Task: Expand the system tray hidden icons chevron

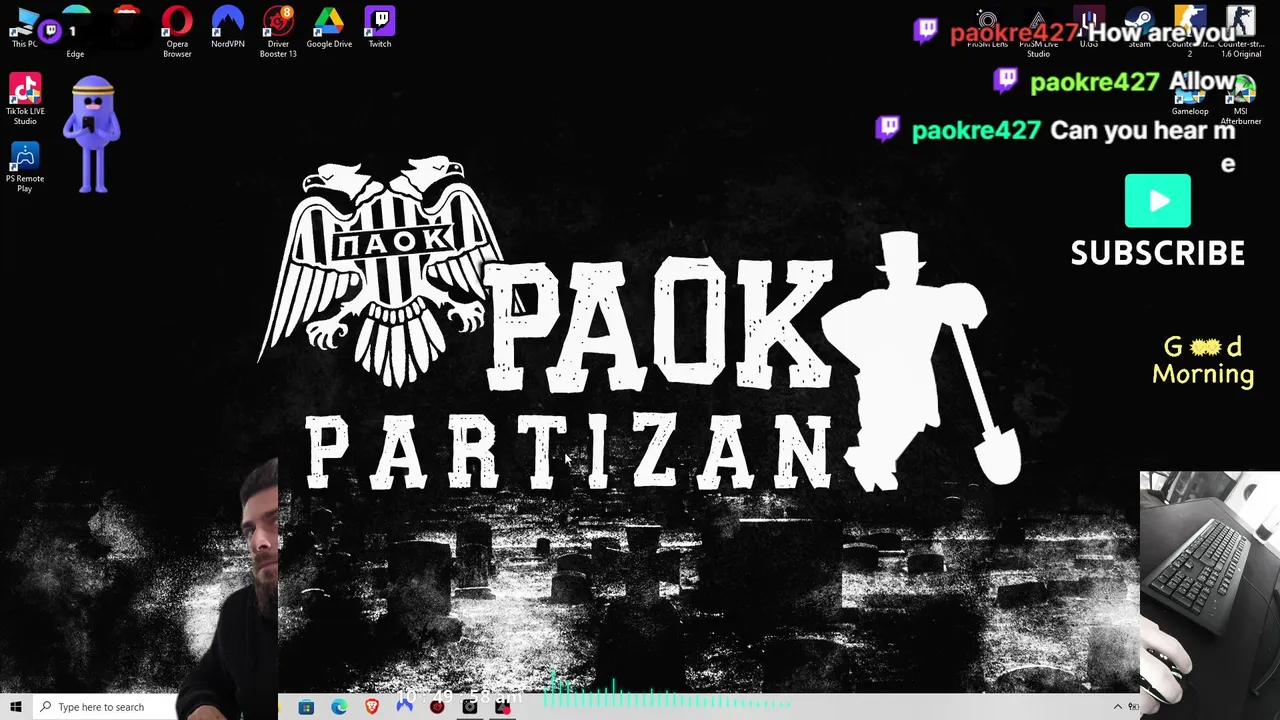Action: pyautogui.click(x=1118, y=707)
